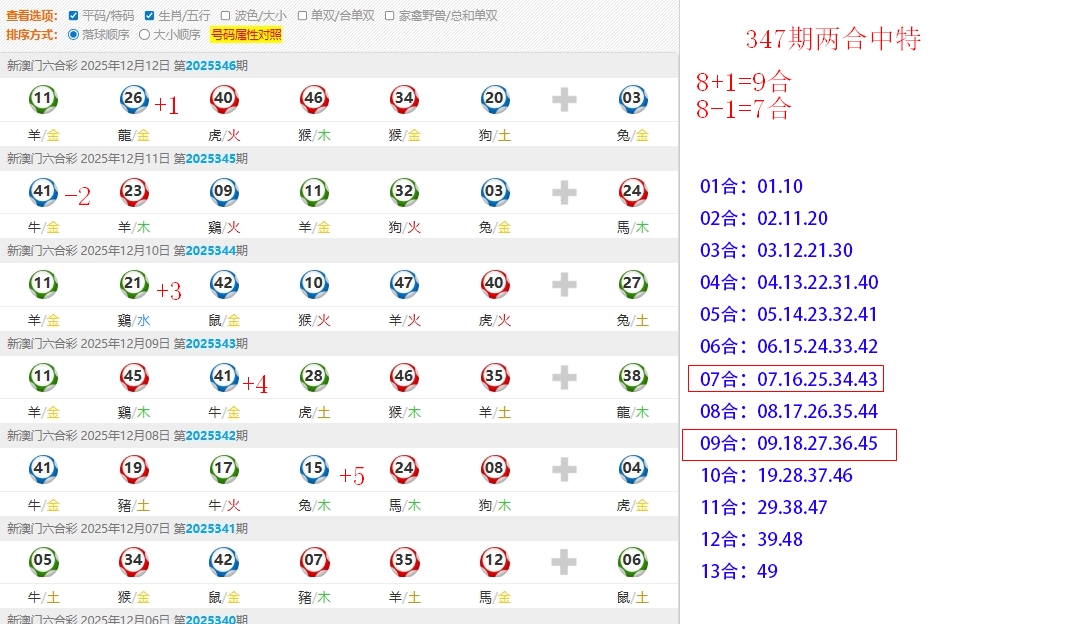Click the gray plus sign in draw 2025346
Image resolution: width=1067 pixels, height=624 pixels.
[564, 99]
